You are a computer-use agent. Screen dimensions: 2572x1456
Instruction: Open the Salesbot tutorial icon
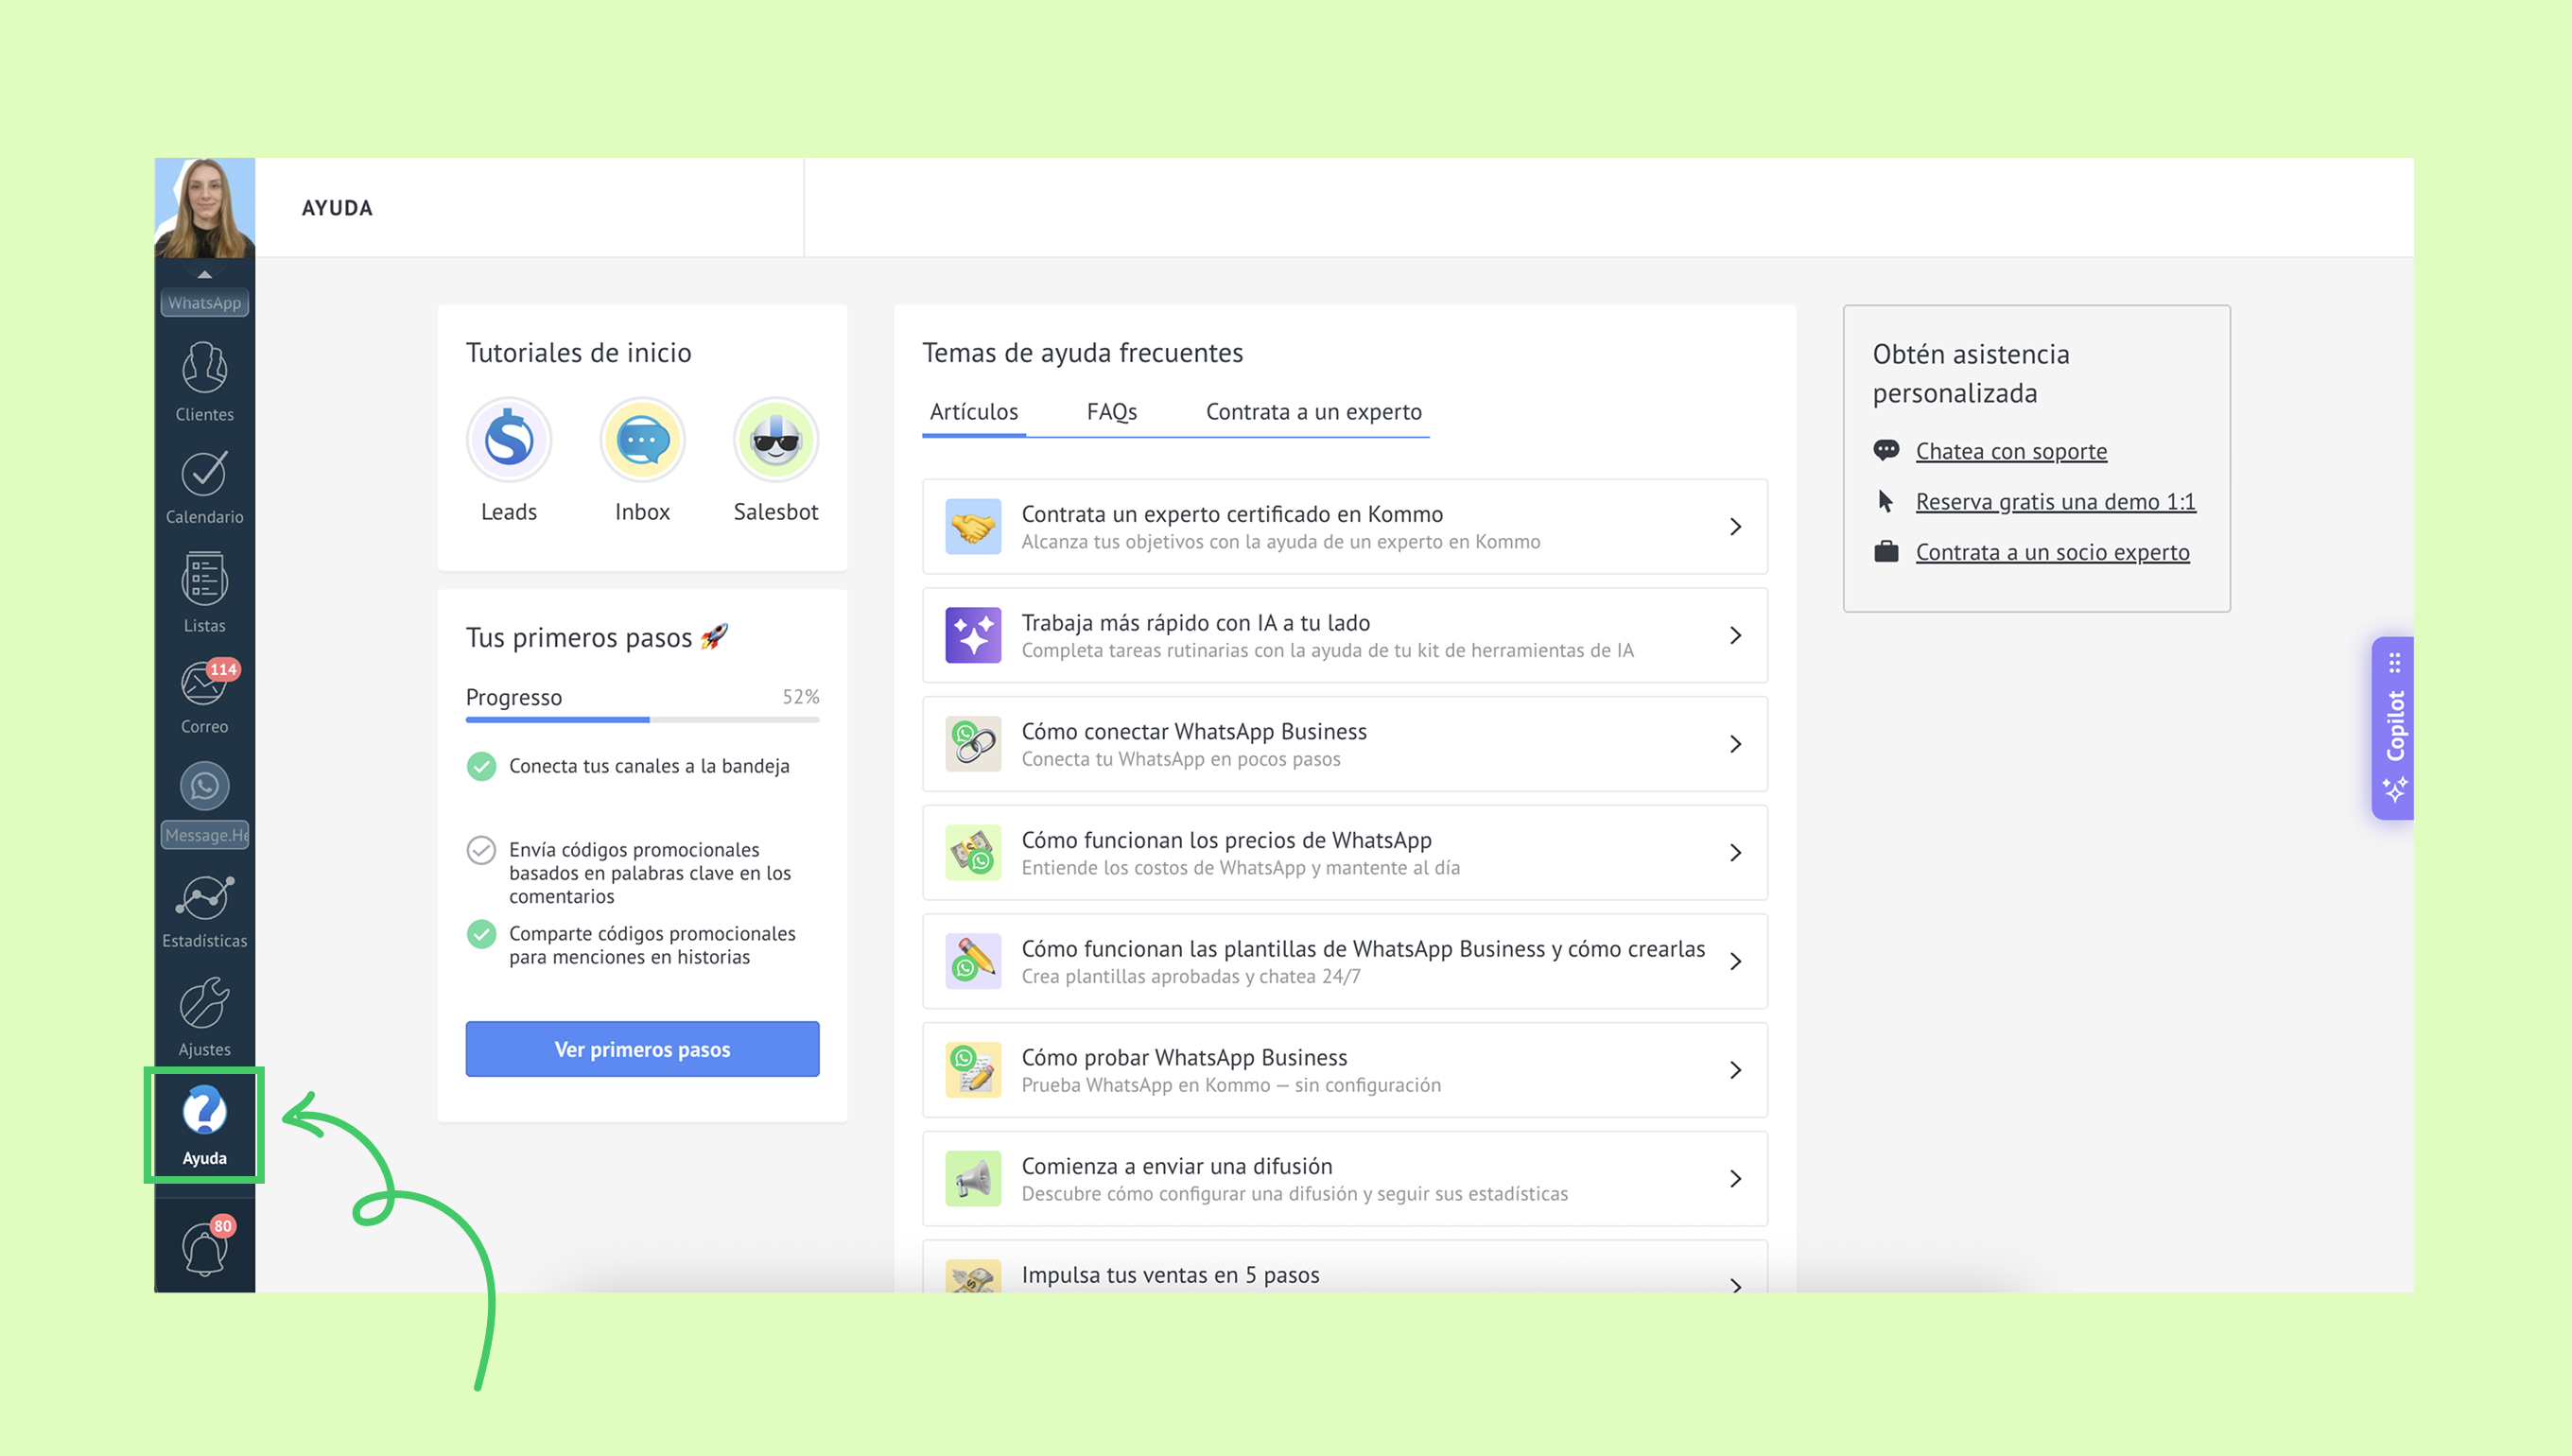click(775, 441)
